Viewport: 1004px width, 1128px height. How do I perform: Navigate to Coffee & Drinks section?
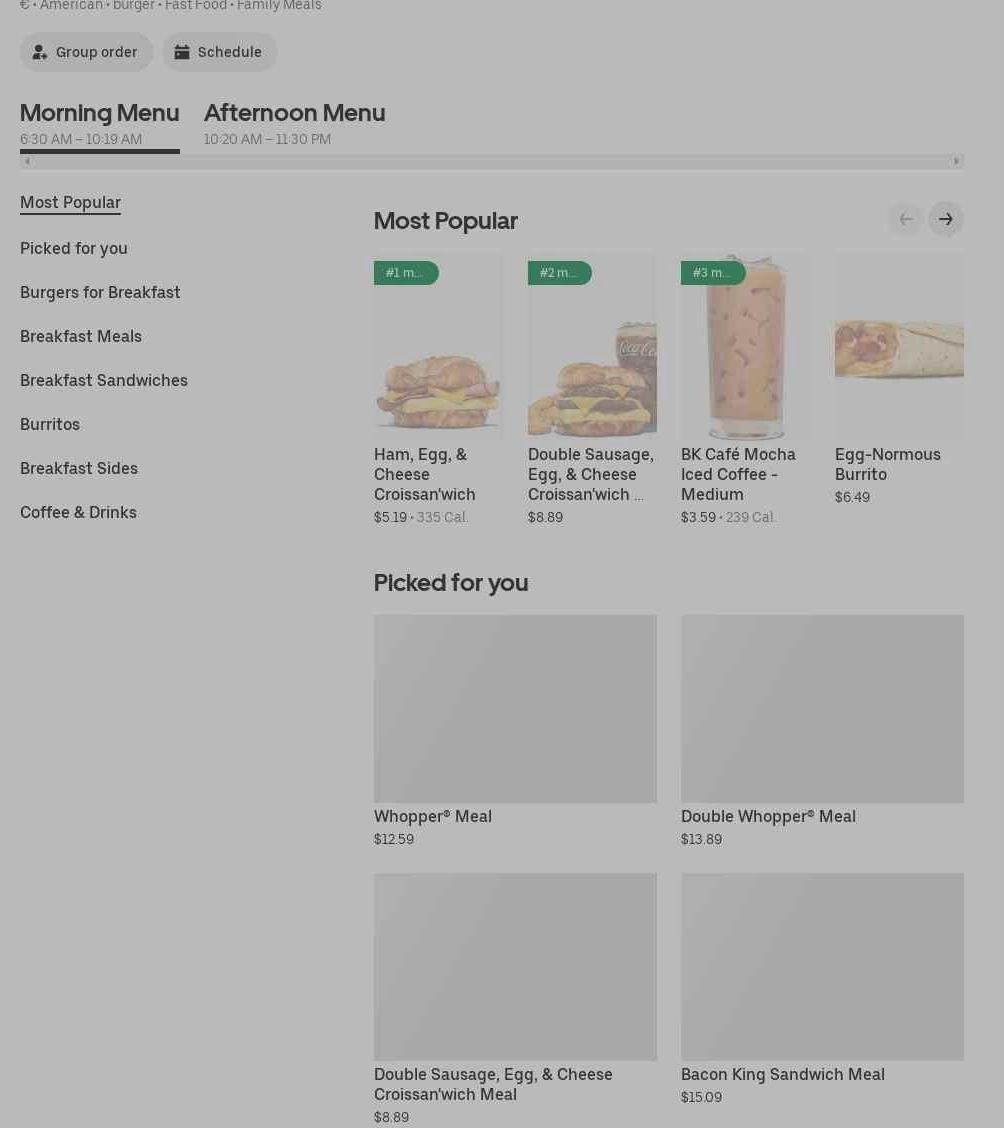78,512
